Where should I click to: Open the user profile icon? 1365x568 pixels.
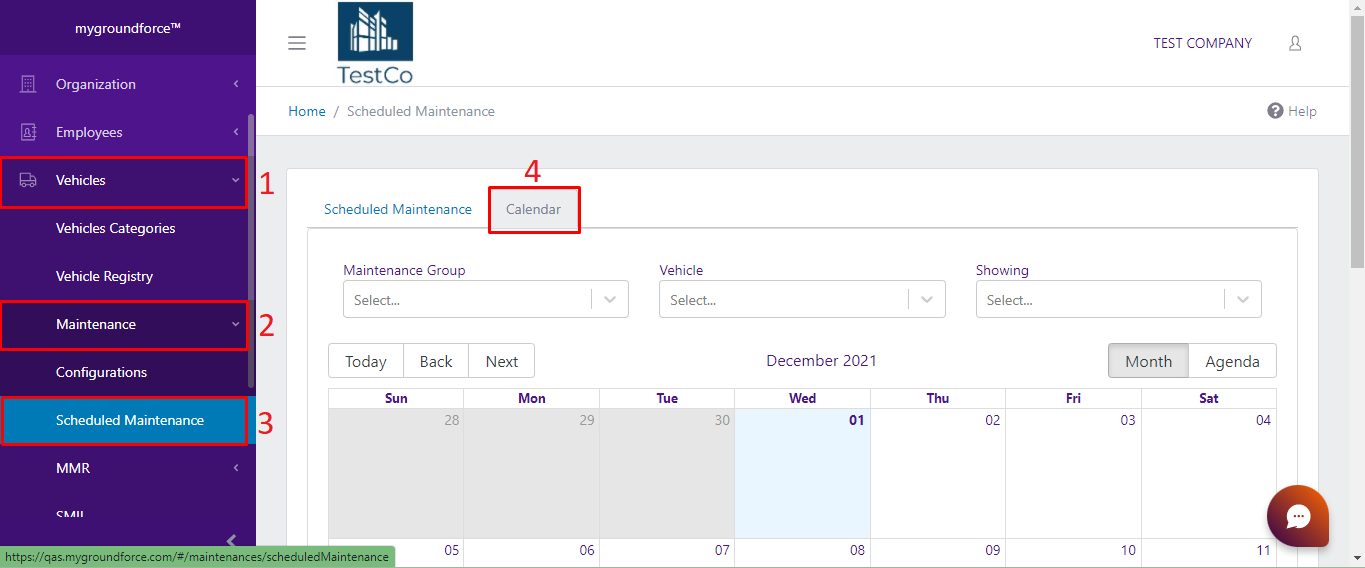(1295, 43)
